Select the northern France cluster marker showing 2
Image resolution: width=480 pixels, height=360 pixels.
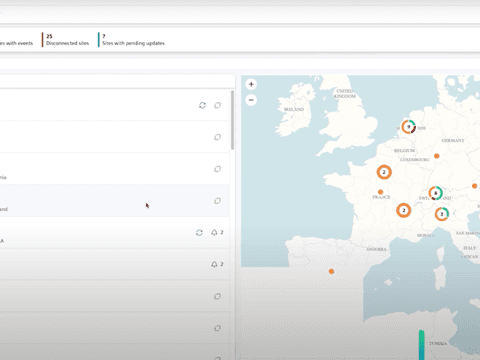tap(384, 172)
